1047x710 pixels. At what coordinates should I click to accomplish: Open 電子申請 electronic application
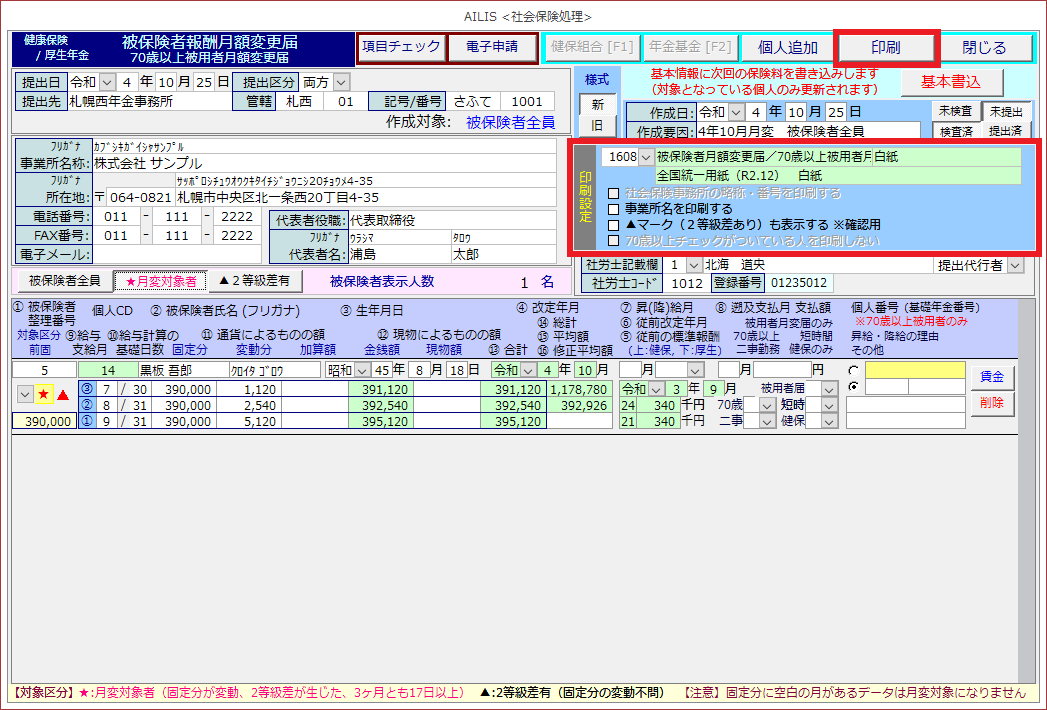pyautogui.click(x=490, y=47)
